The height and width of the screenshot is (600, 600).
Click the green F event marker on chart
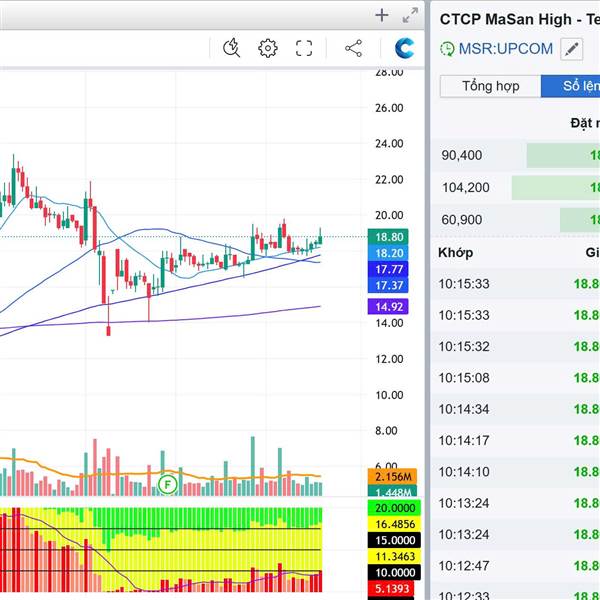(x=167, y=485)
